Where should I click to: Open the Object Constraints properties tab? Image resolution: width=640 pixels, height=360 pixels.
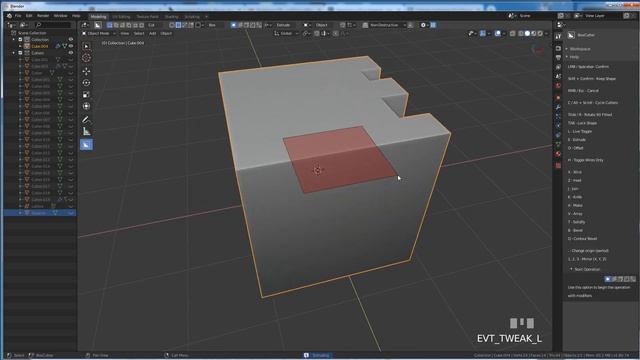(558, 136)
